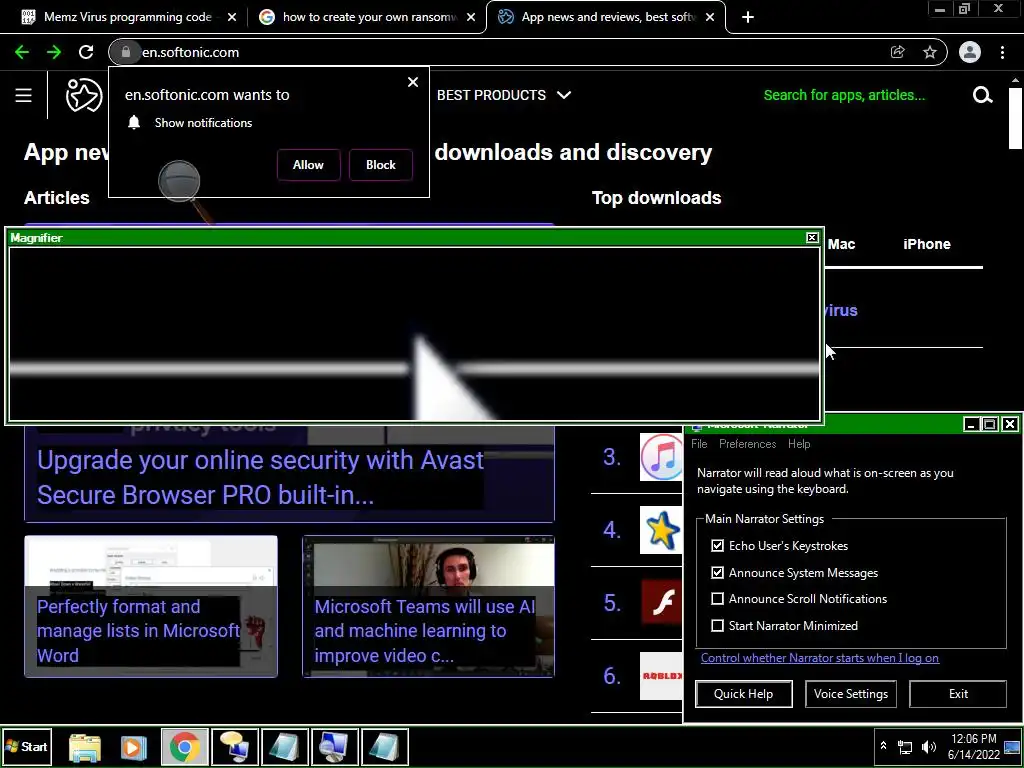The image size is (1024, 768).
Task: Enable Start Narrator Minimized
Action: coord(717,626)
